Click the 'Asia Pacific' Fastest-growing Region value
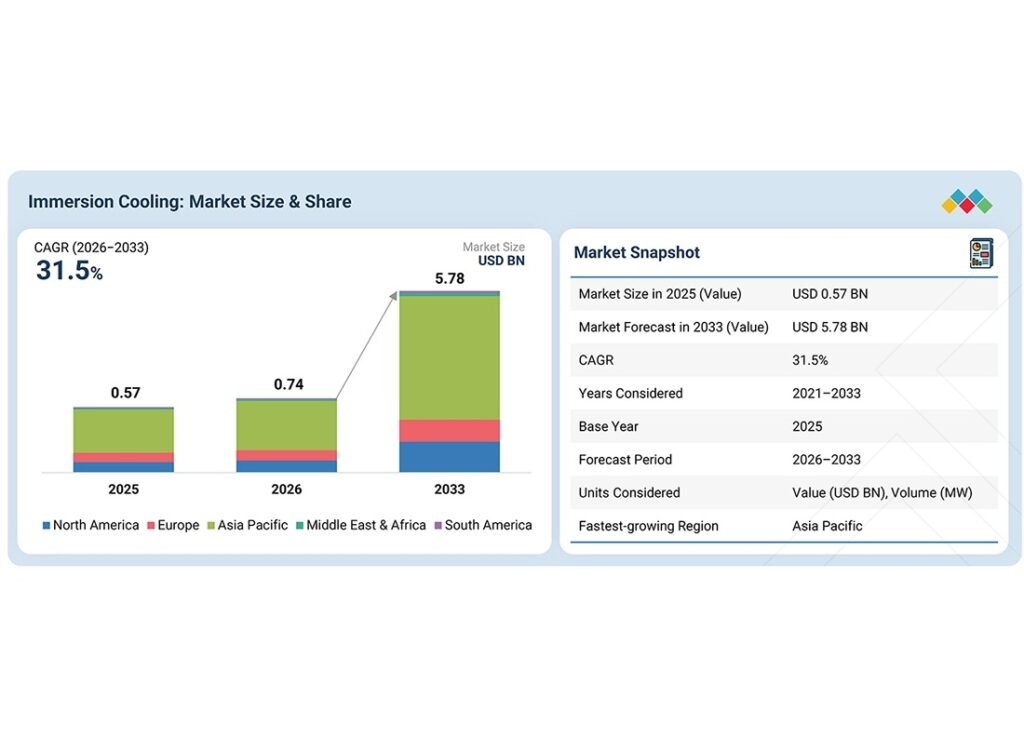 pos(827,526)
